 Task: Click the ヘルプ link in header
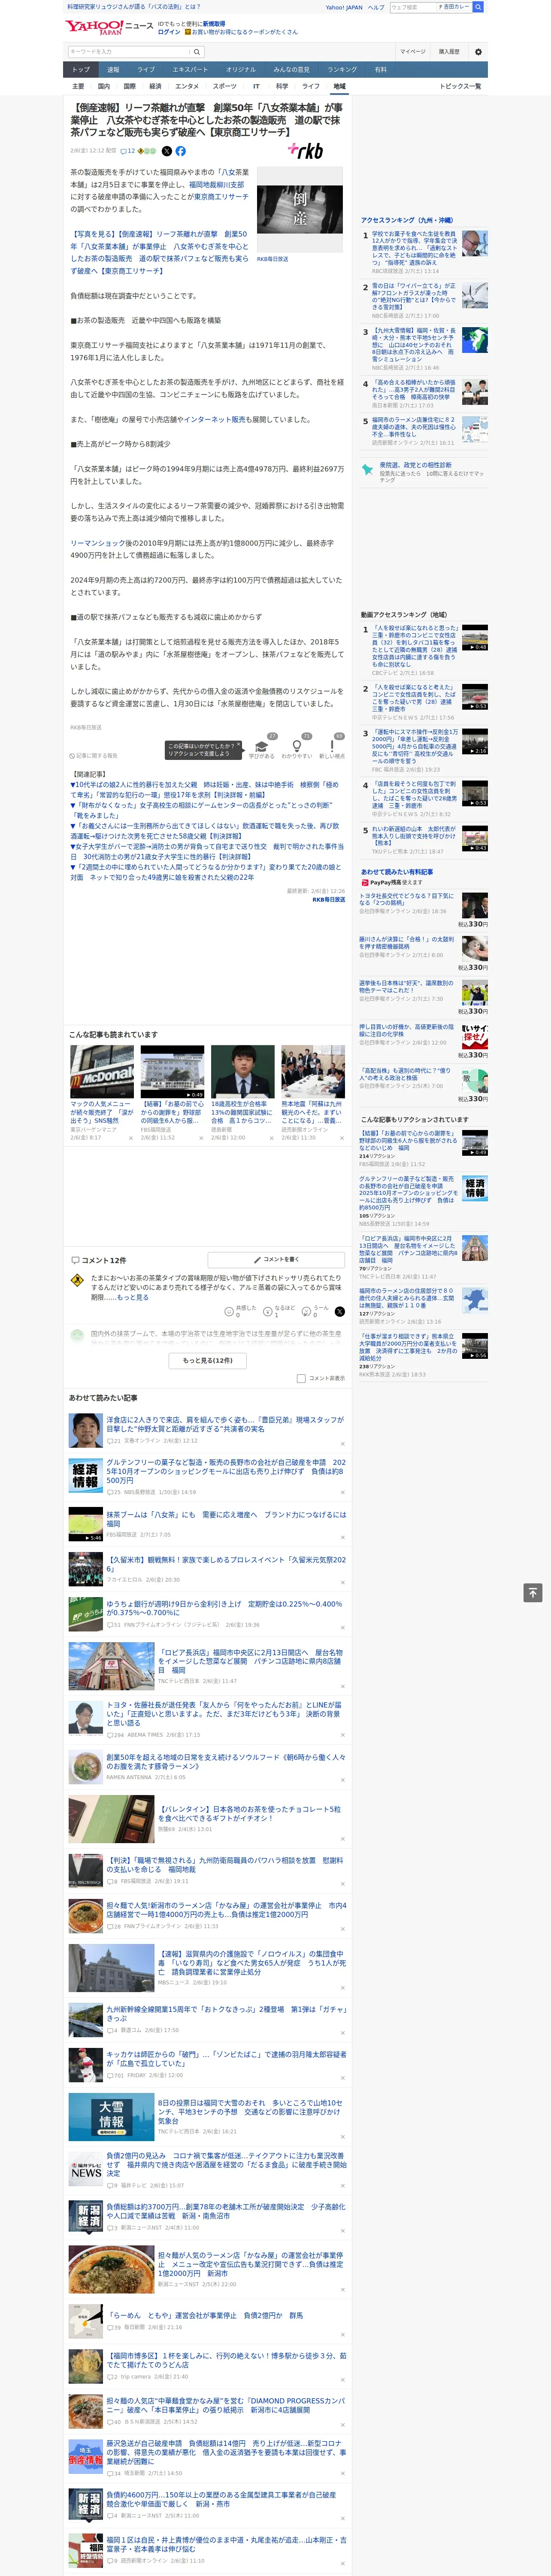pos(376,7)
